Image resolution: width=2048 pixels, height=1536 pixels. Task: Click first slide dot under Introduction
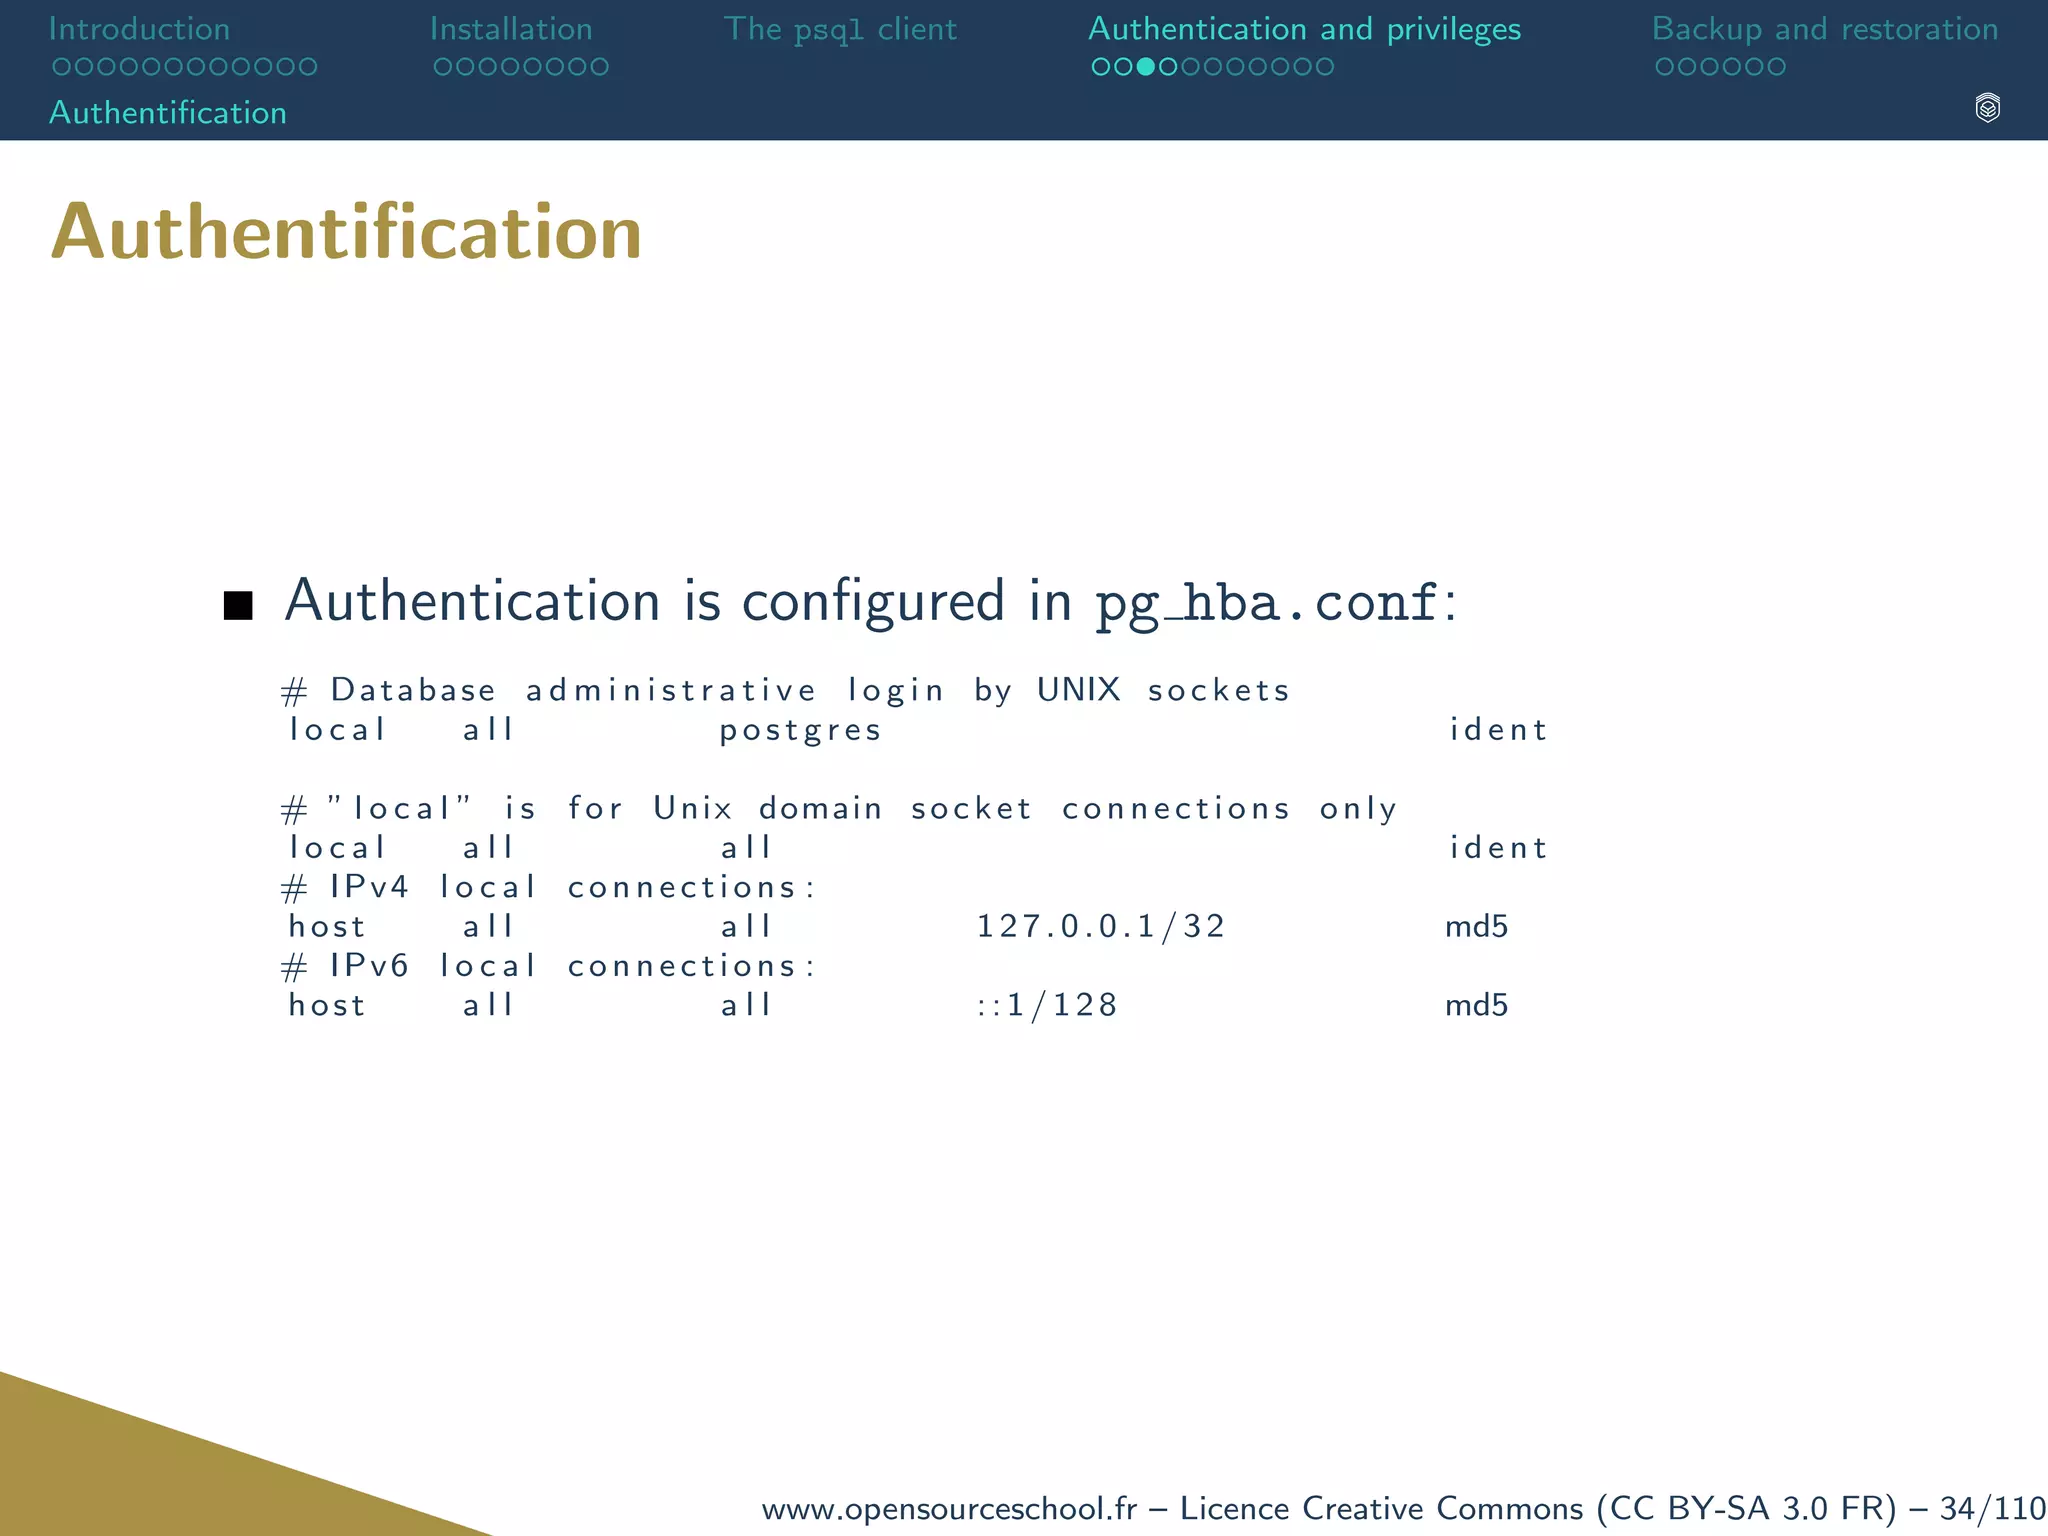[x=62, y=67]
